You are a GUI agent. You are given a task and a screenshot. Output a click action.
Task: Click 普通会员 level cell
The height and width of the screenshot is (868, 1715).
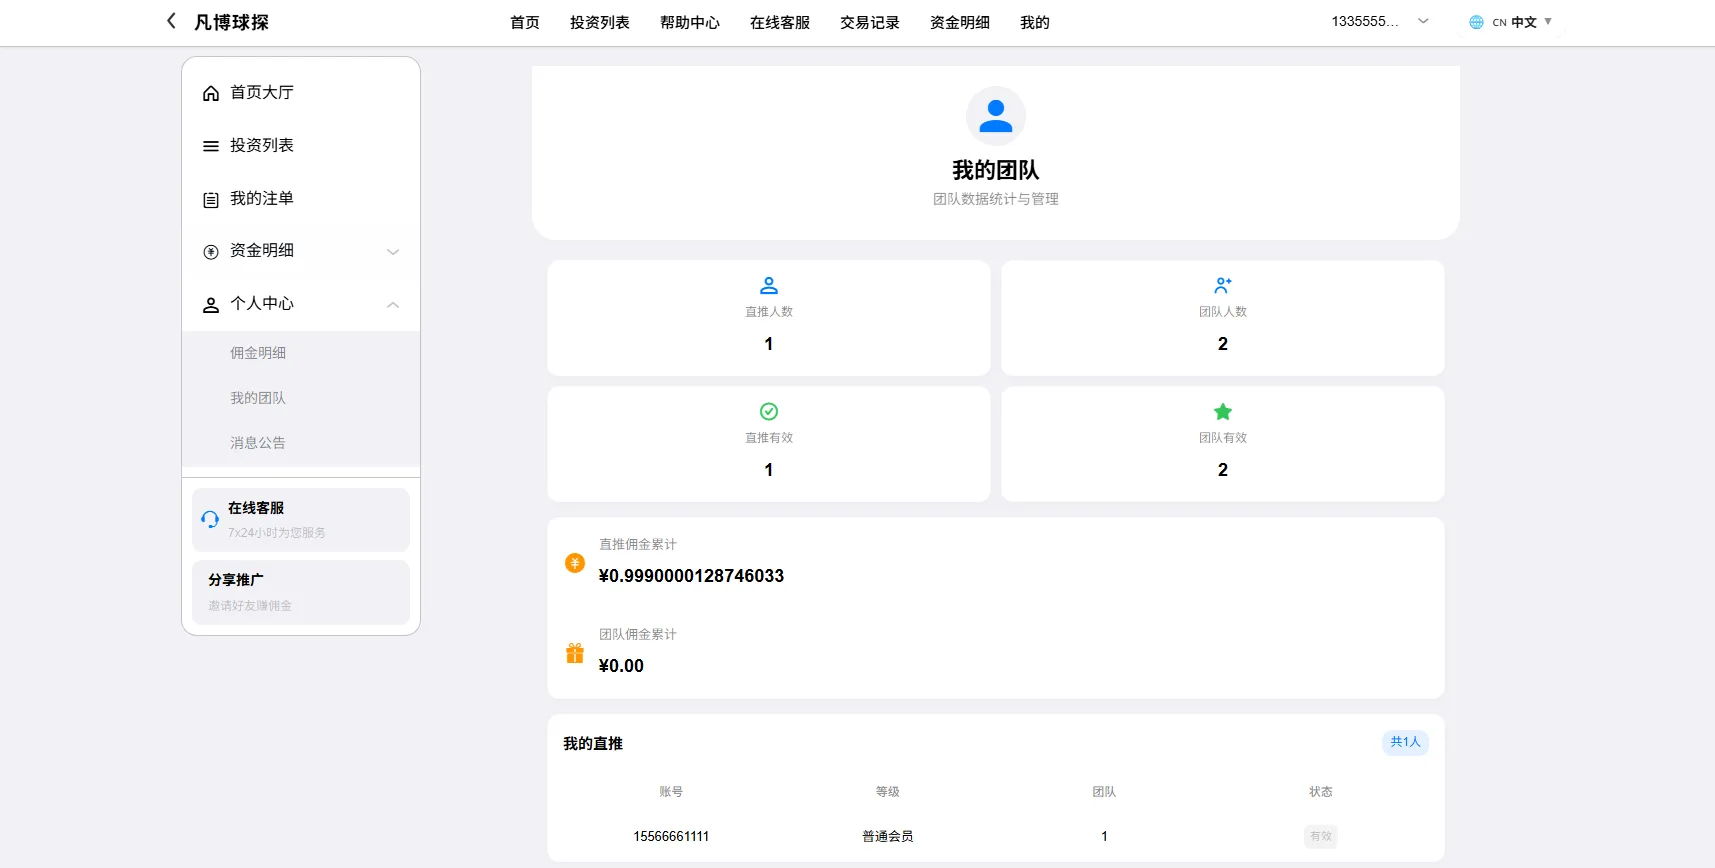[888, 836]
